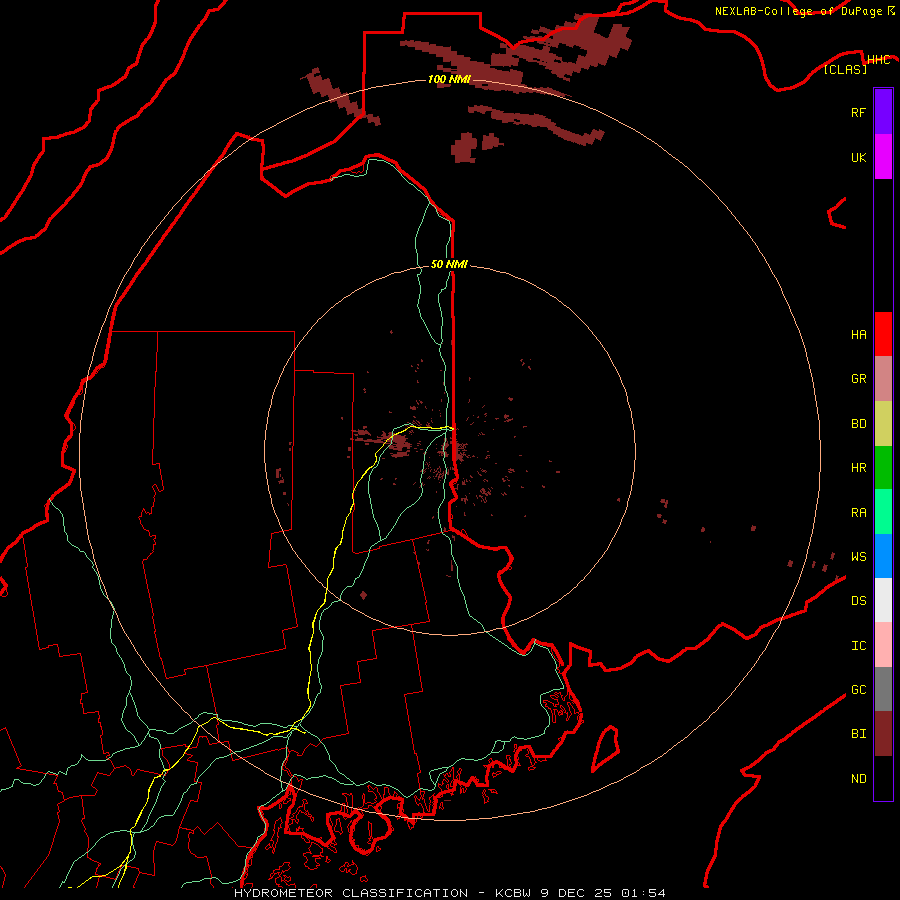900x900 pixels.
Task: Click the HA red legend swatch
Action: (x=883, y=334)
